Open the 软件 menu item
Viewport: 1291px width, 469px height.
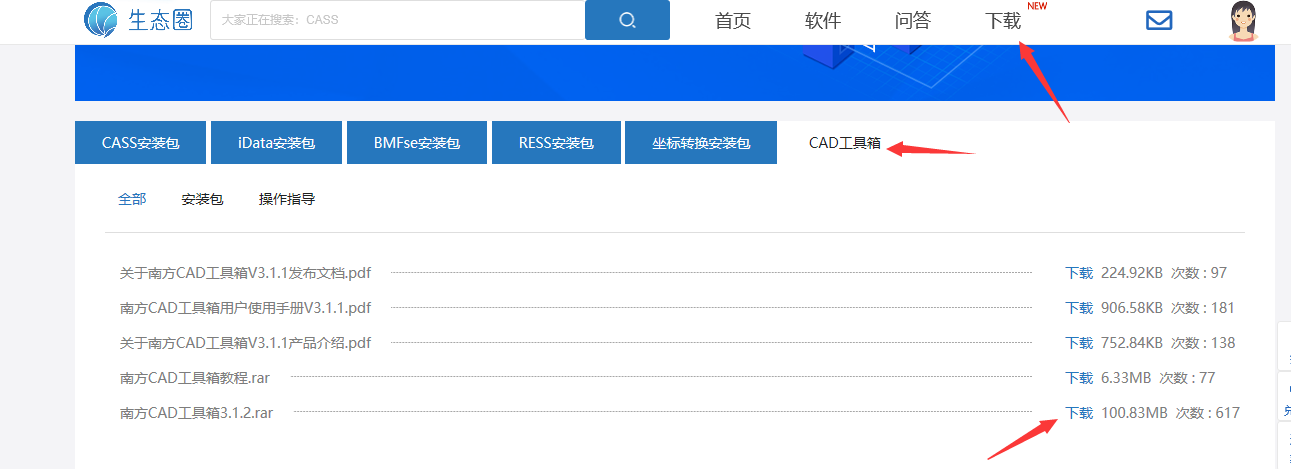tap(823, 21)
